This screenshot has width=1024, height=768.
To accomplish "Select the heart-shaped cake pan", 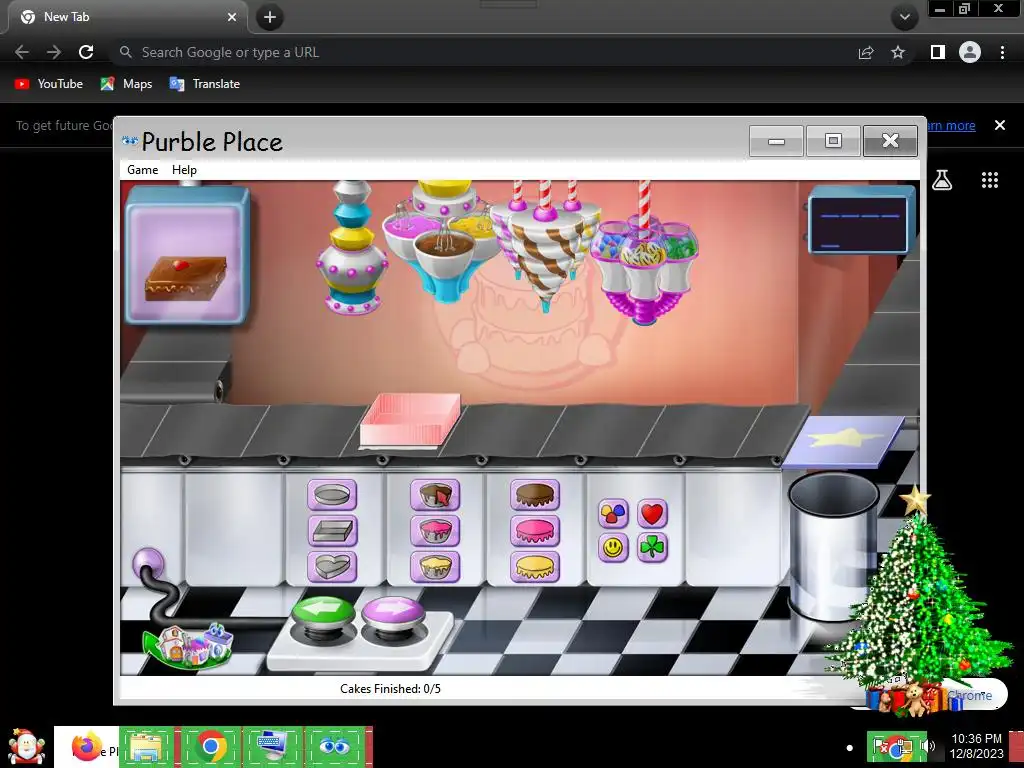I will coord(332,566).
